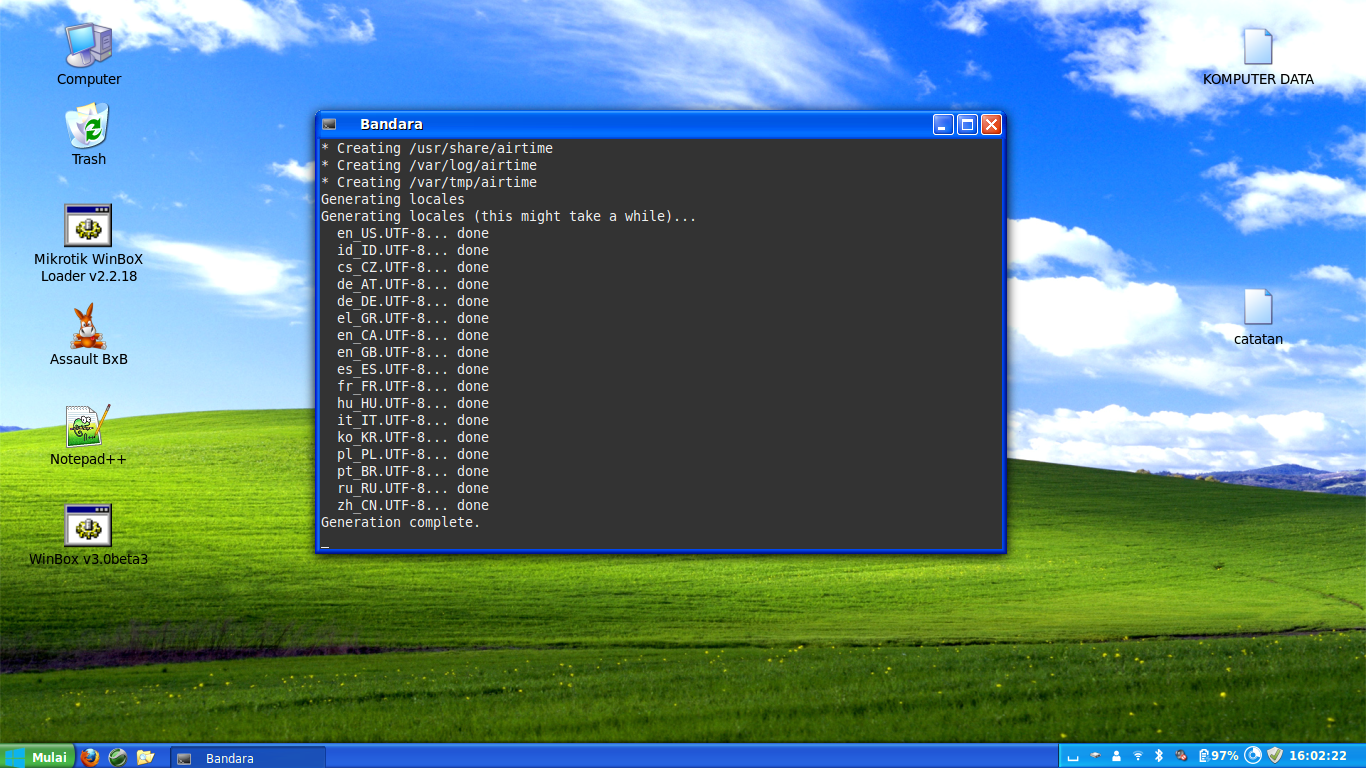Click the "es_ES.UTF-8... done" line

pyautogui.click(x=413, y=369)
